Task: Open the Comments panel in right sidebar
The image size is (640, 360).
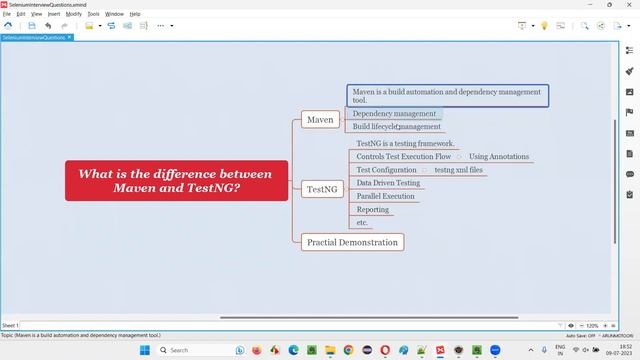Action: (629, 174)
